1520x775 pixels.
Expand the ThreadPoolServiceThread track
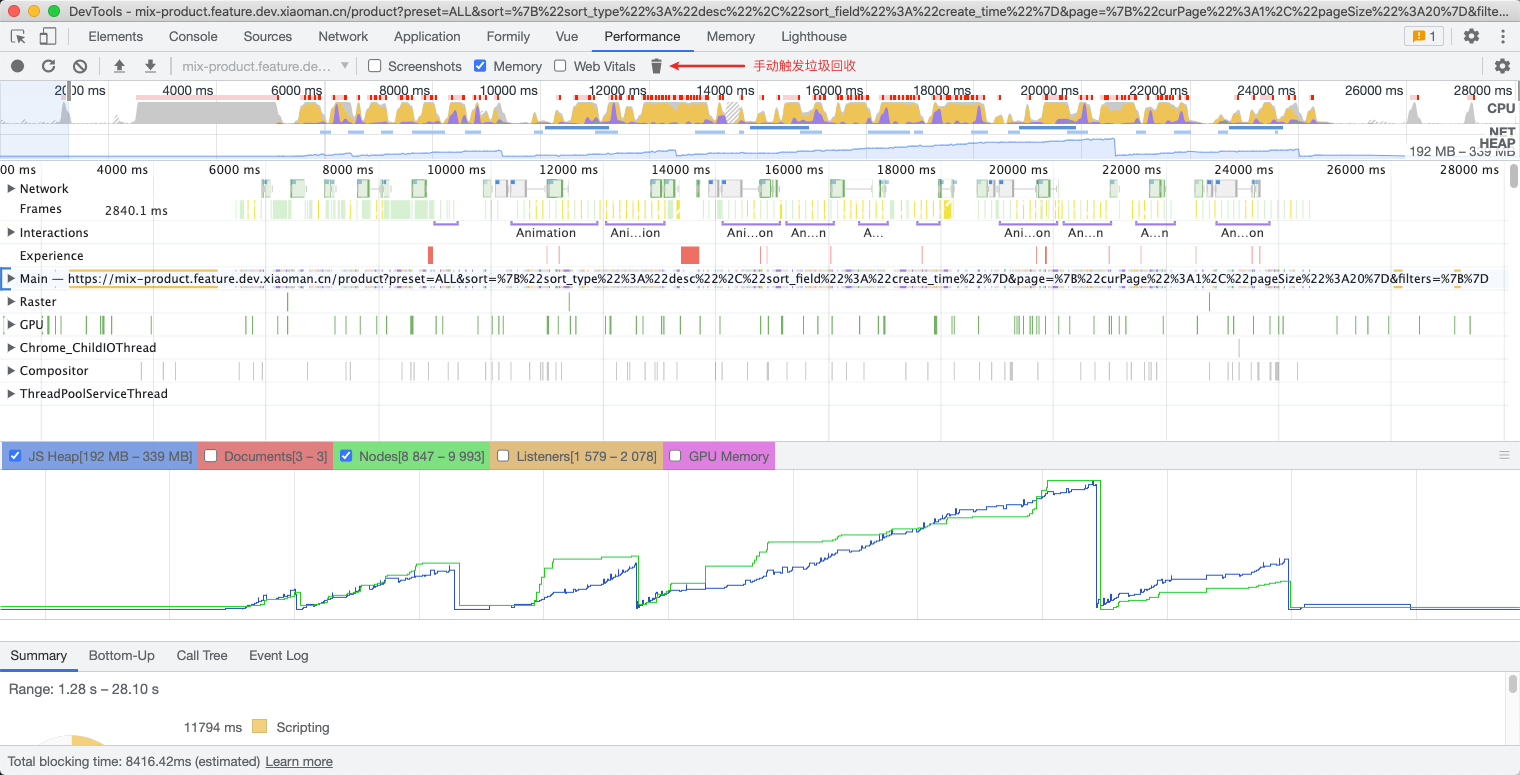pyautogui.click(x=11, y=393)
